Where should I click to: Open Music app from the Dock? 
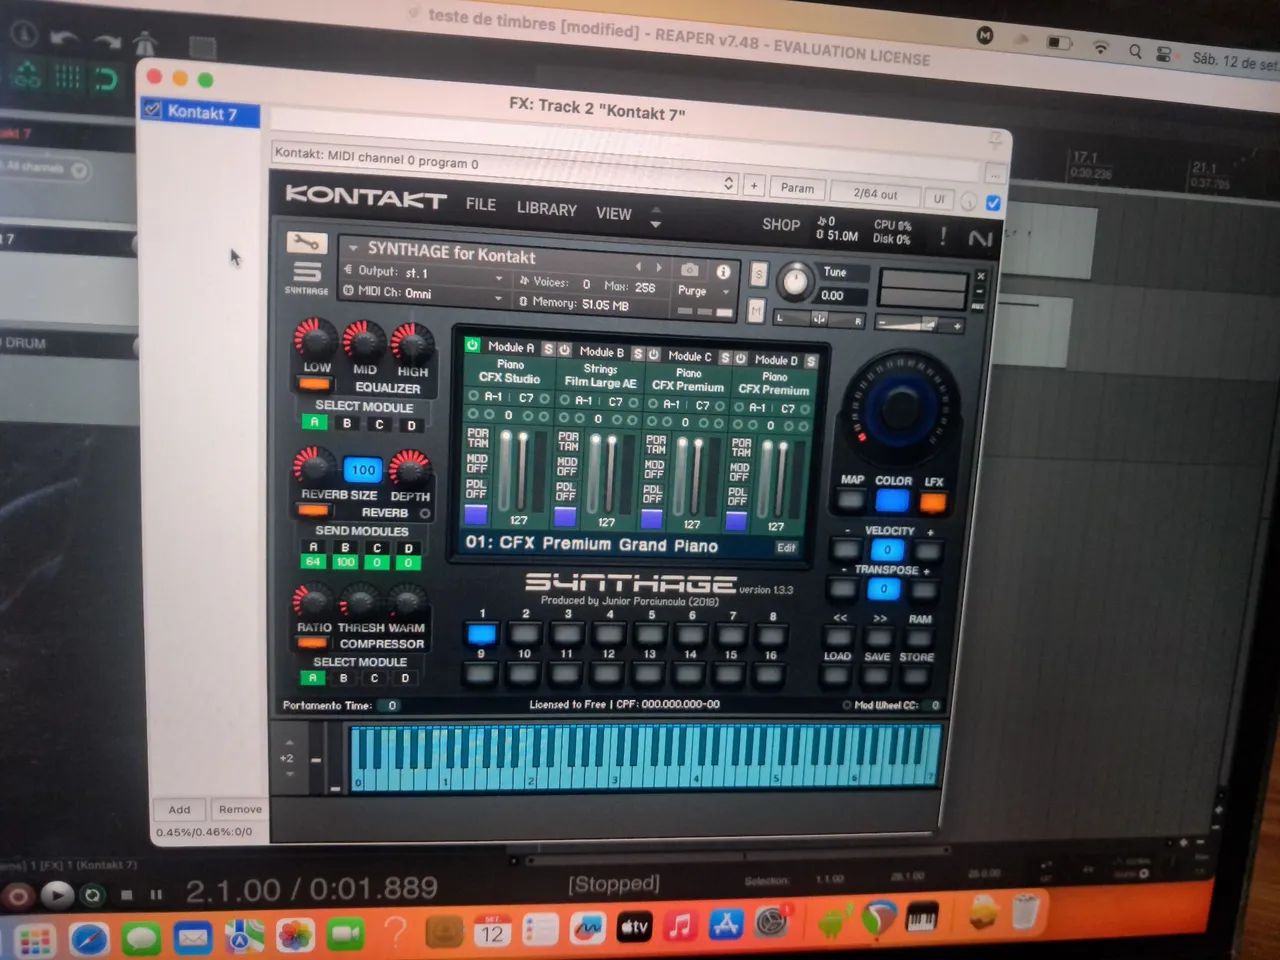pyautogui.click(x=681, y=925)
